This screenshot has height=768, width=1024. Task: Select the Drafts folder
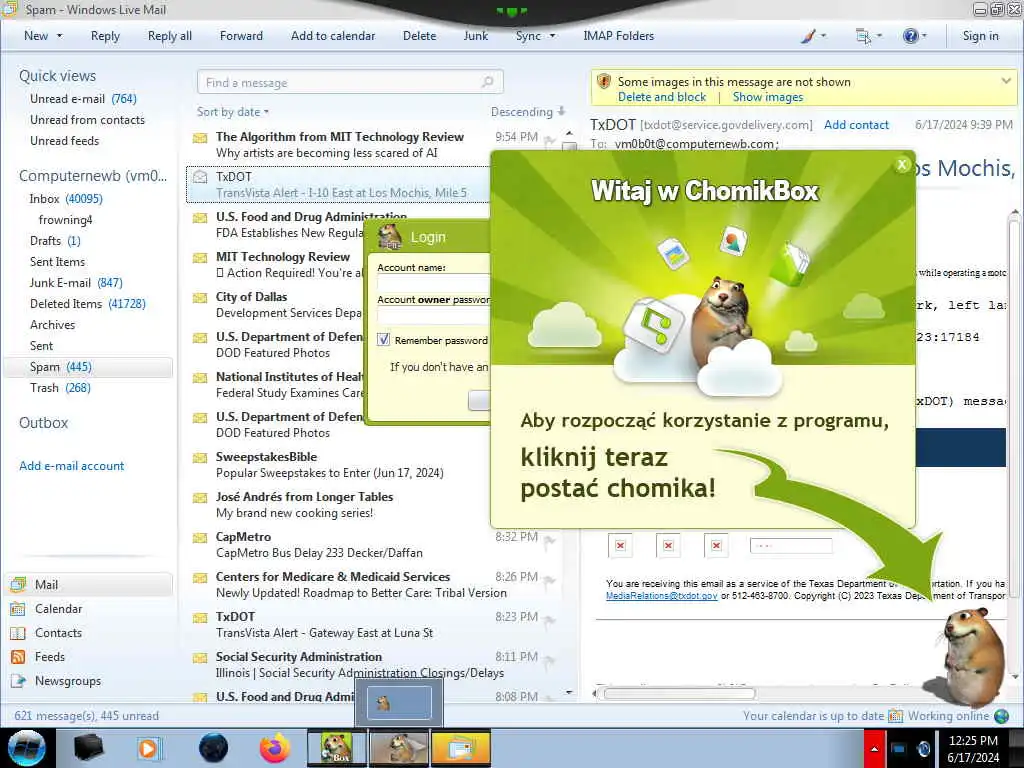pos(55,240)
